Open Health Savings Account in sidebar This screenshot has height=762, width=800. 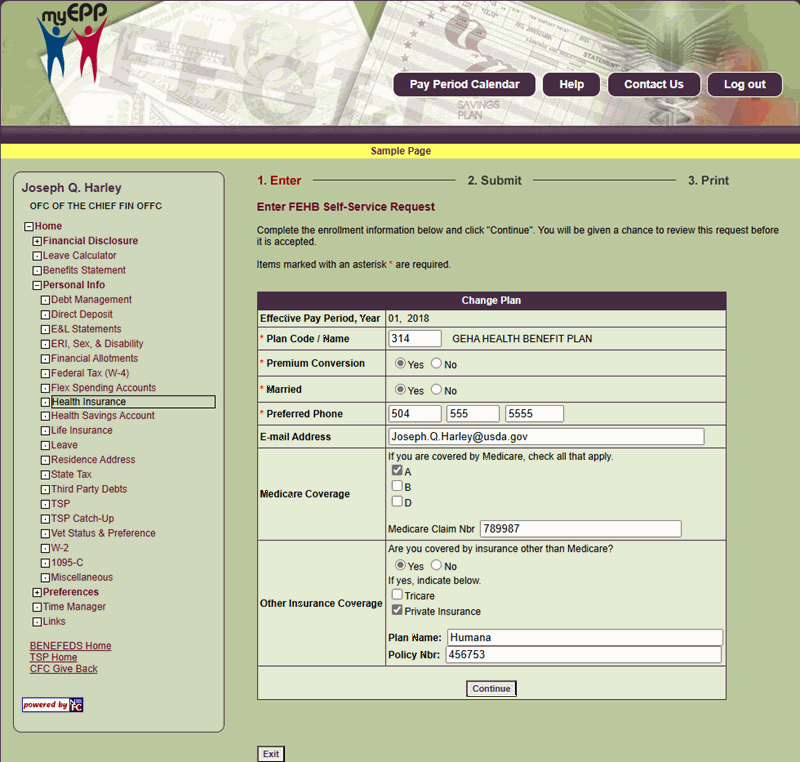(103, 416)
